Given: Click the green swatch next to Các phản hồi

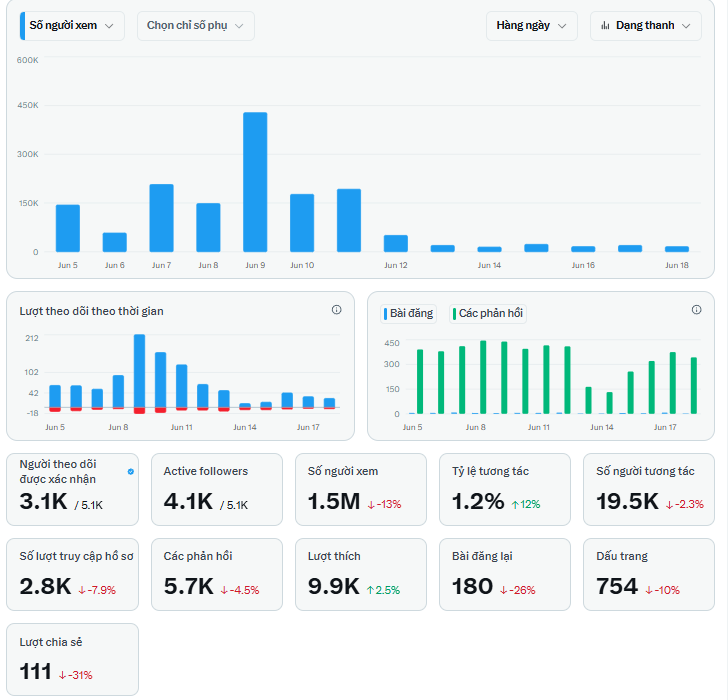Looking at the screenshot, I should point(454,314).
